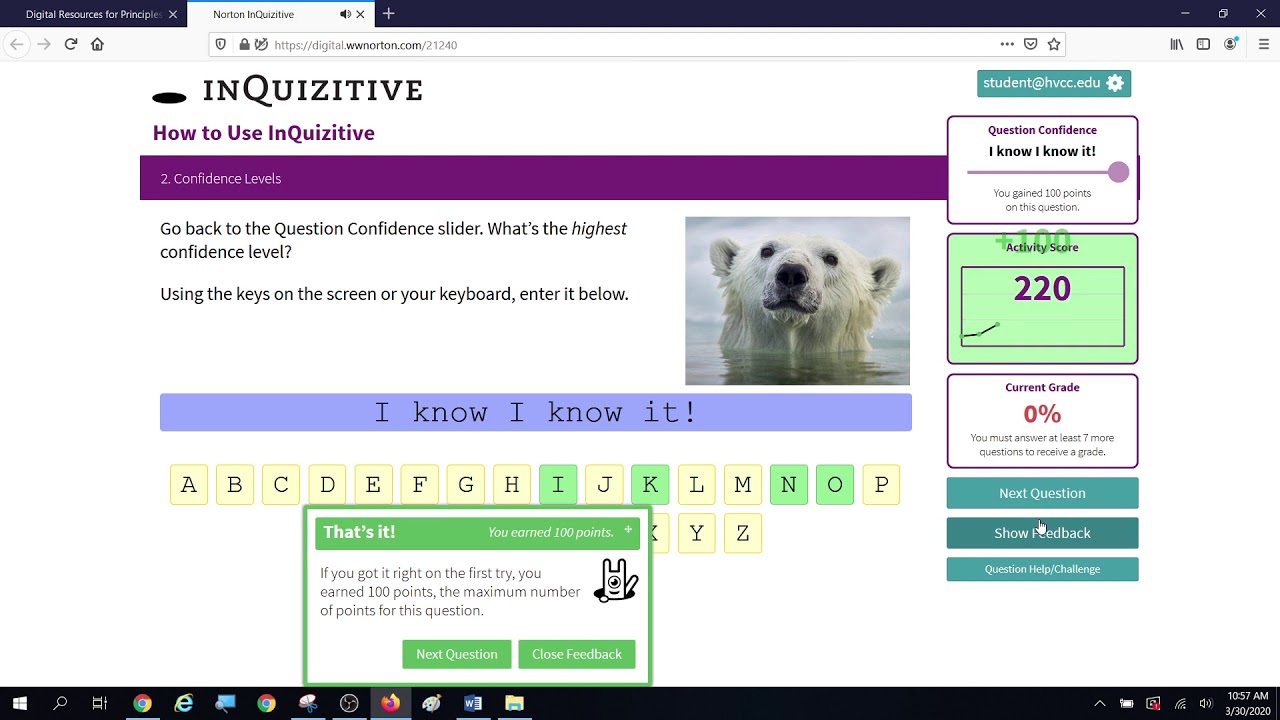The height and width of the screenshot is (720, 1280).
Task: Open OBS Studio from the taskbar
Action: (x=348, y=703)
